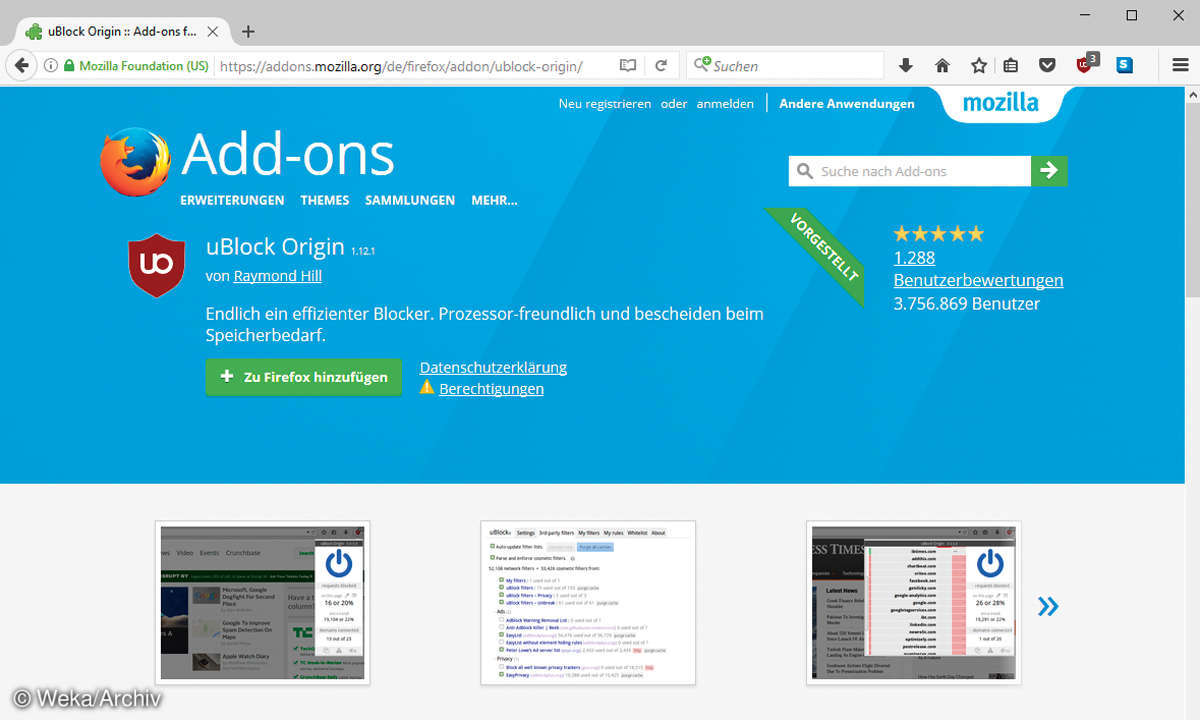
Task: Show next screenshots with double chevron
Action: [1047, 605]
